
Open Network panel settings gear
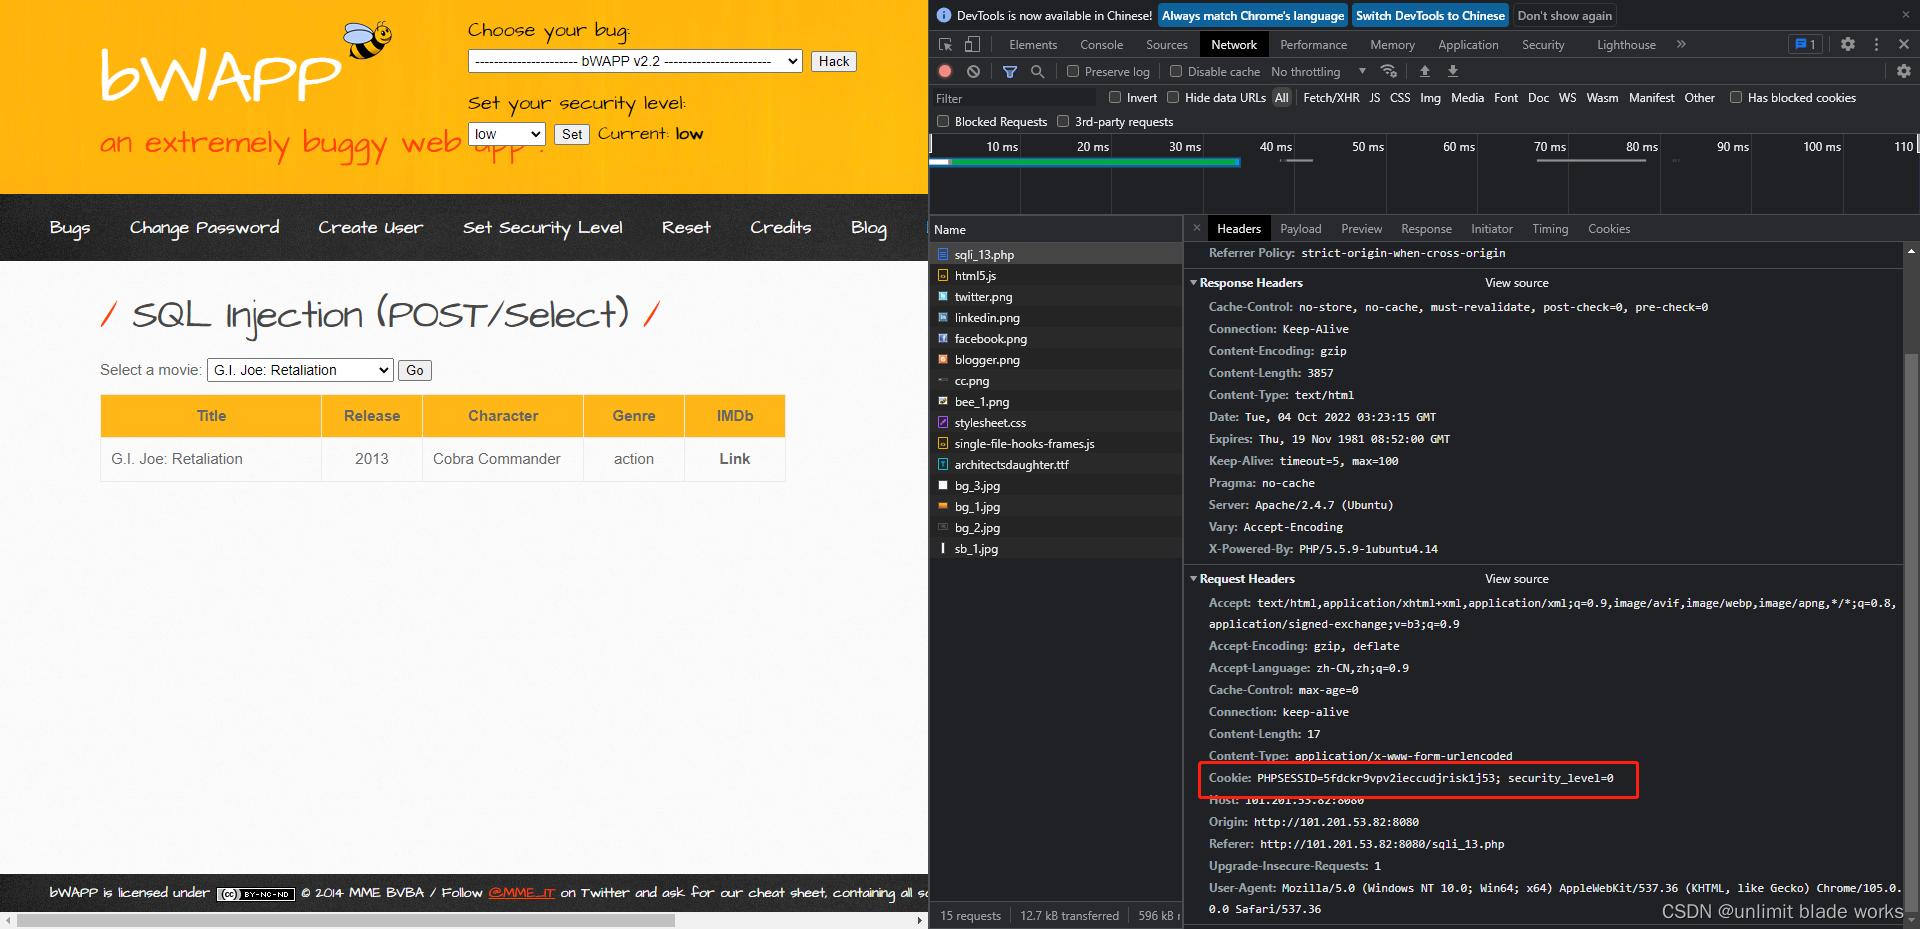[1904, 71]
